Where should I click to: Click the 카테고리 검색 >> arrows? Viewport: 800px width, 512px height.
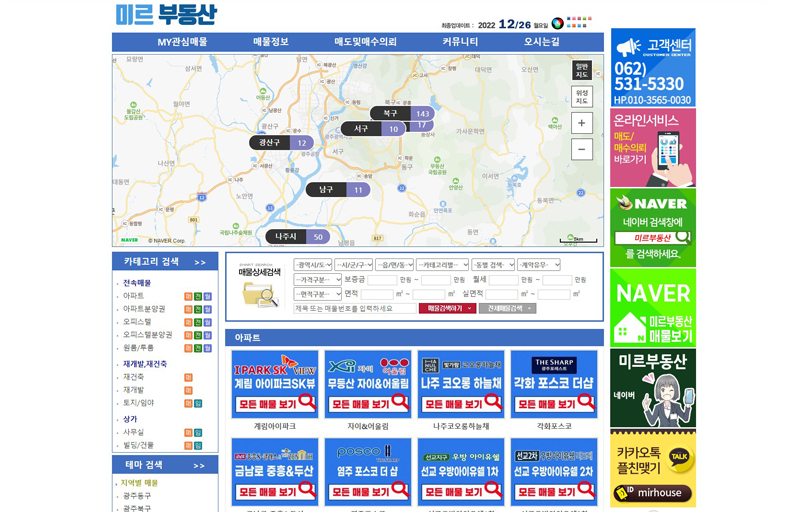[200, 262]
